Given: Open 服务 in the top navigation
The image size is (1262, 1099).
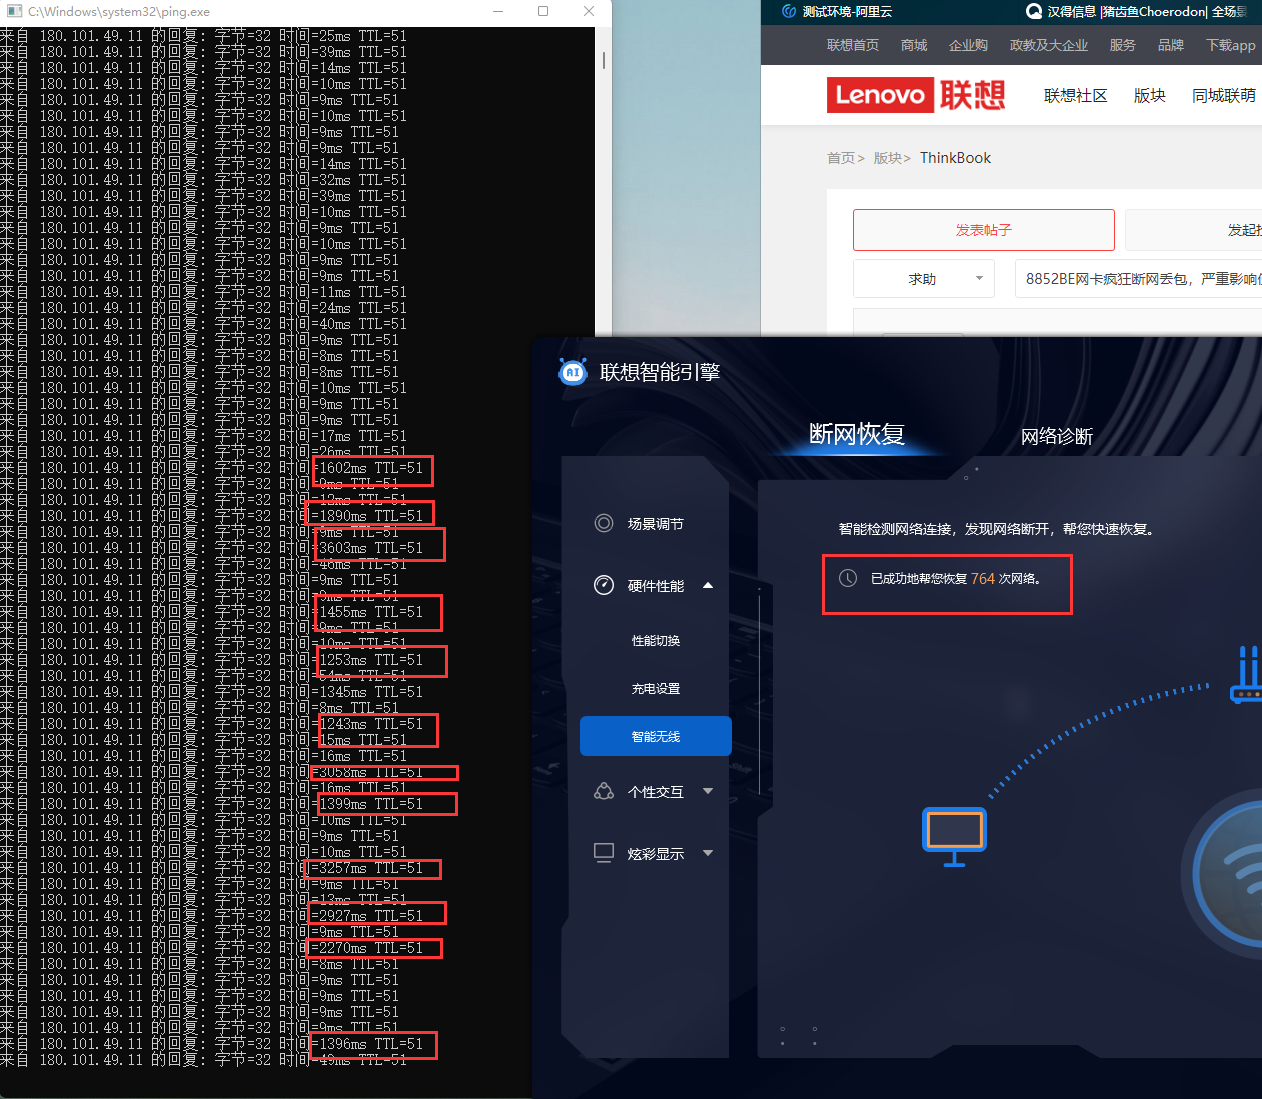Looking at the screenshot, I should pos(1123,45).
